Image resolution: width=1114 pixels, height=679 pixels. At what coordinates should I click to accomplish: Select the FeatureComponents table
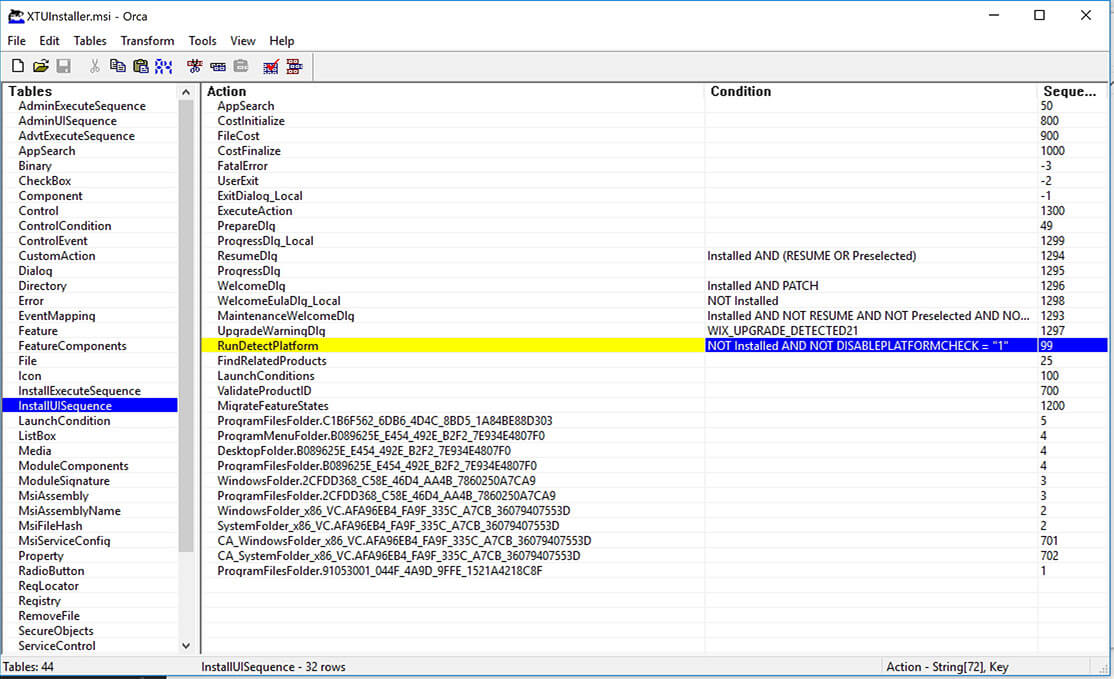[x=72, y=345]
